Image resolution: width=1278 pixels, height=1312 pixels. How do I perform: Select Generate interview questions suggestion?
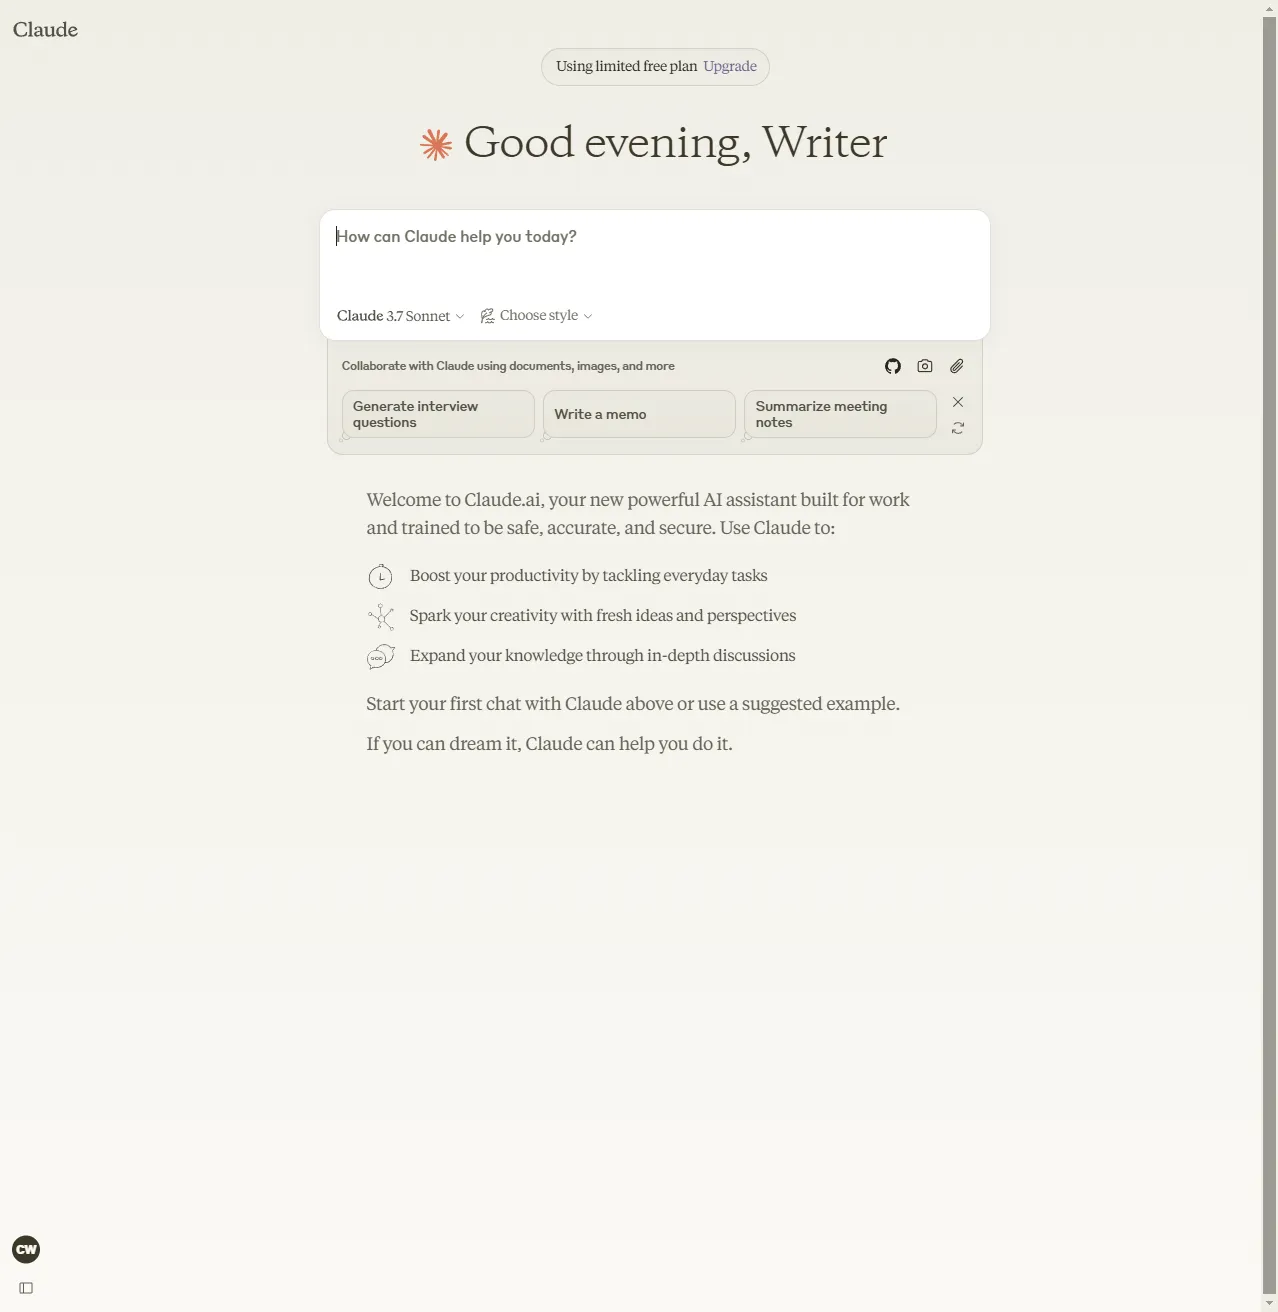[x=438, y=414]
